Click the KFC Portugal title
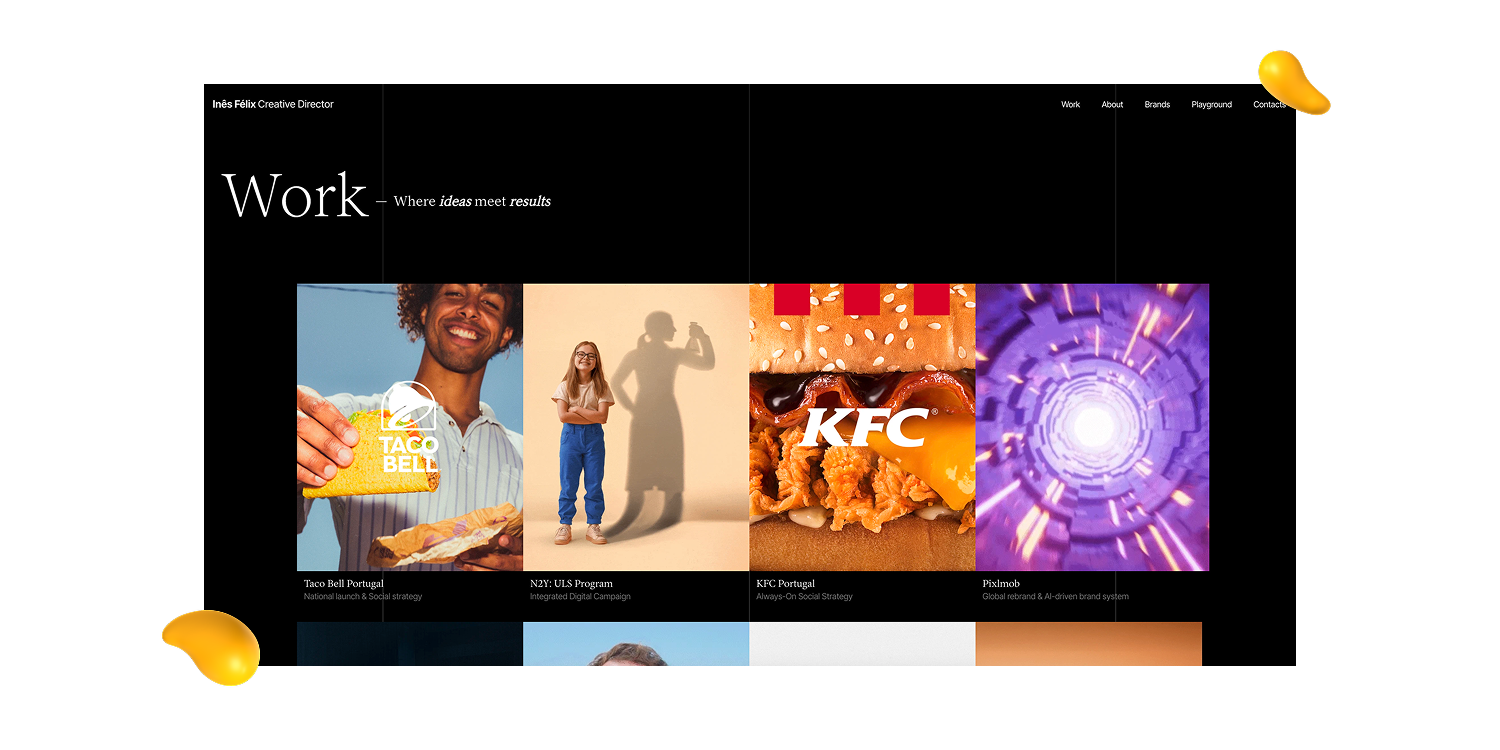This screenshot has height=750, width=1500. tap(785, 583)
